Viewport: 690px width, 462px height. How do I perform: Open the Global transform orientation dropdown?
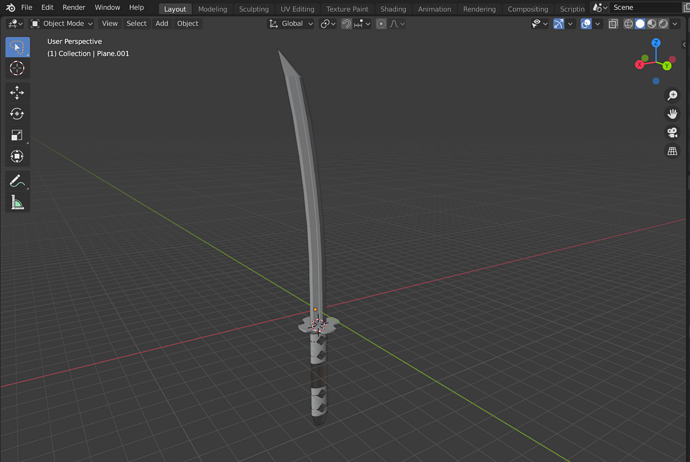tap(291, 24)
